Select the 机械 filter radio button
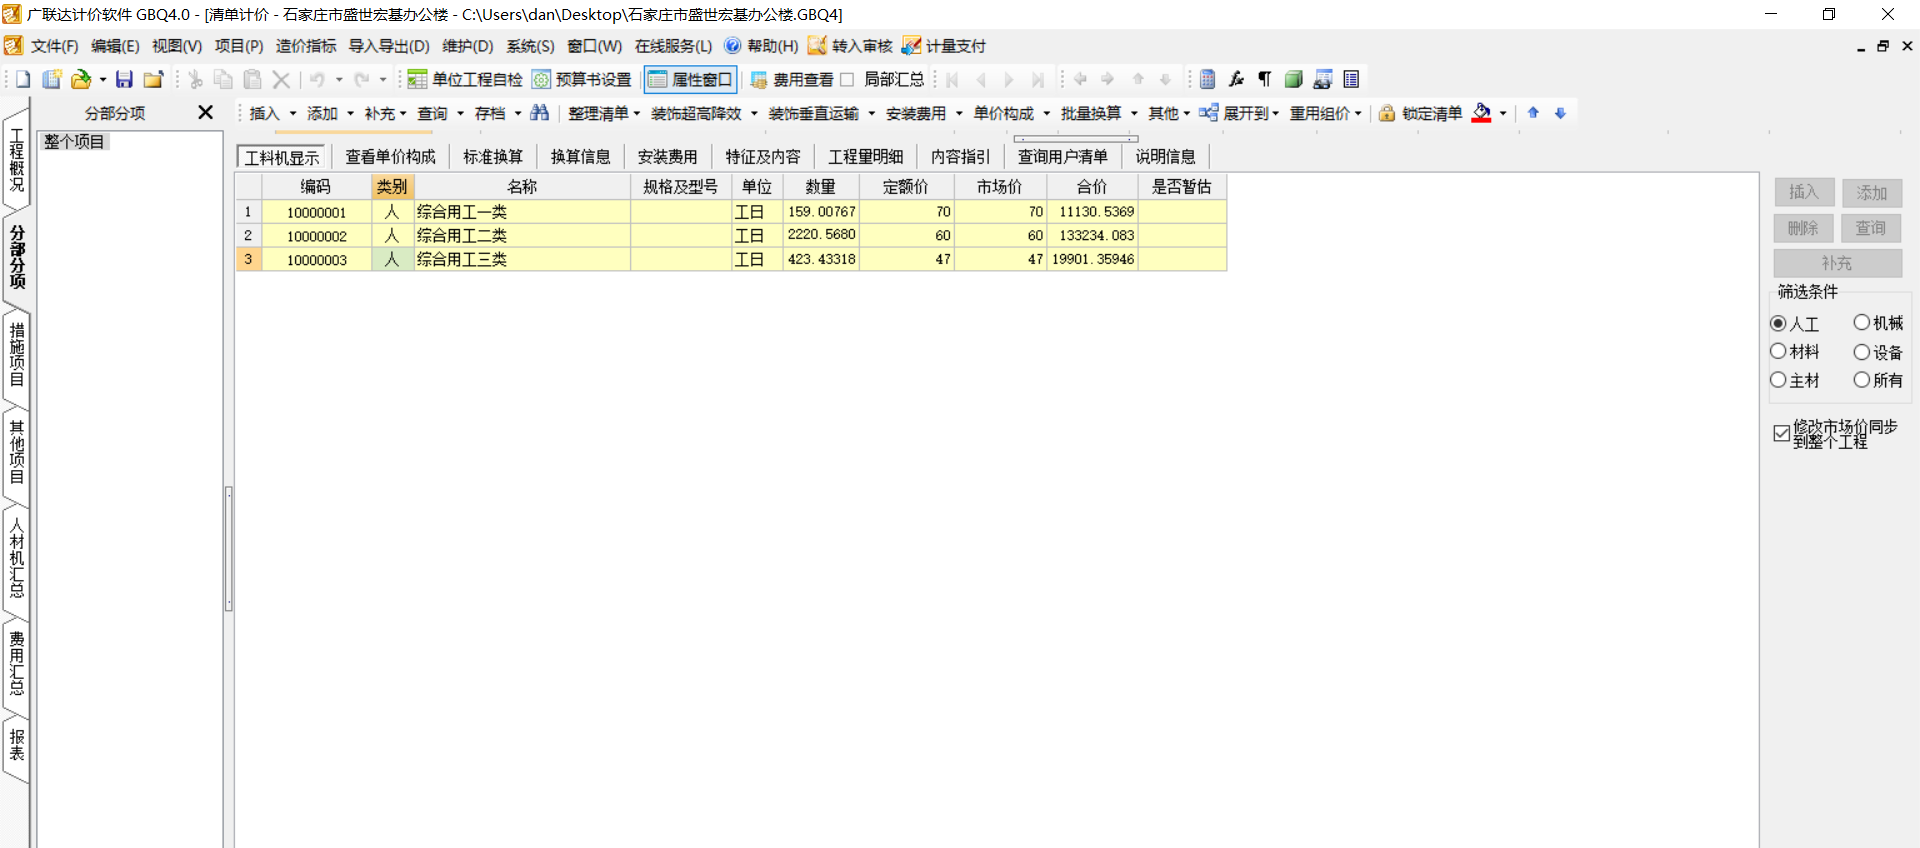This screenshot has width=1920, height=848. coord(1861,322)
